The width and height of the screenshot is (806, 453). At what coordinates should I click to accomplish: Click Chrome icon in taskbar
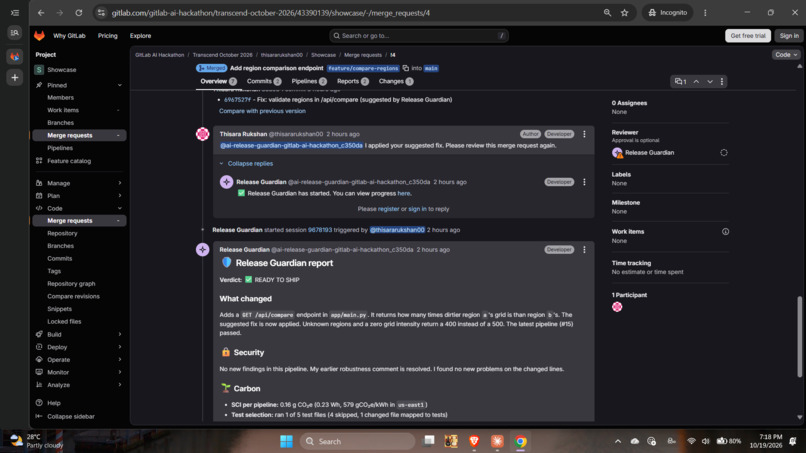pos(520,441)
